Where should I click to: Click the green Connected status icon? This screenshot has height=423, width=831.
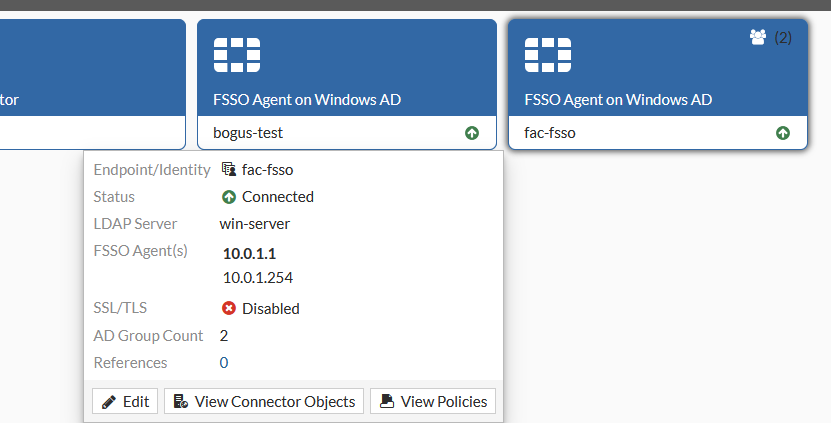(228, 197)
